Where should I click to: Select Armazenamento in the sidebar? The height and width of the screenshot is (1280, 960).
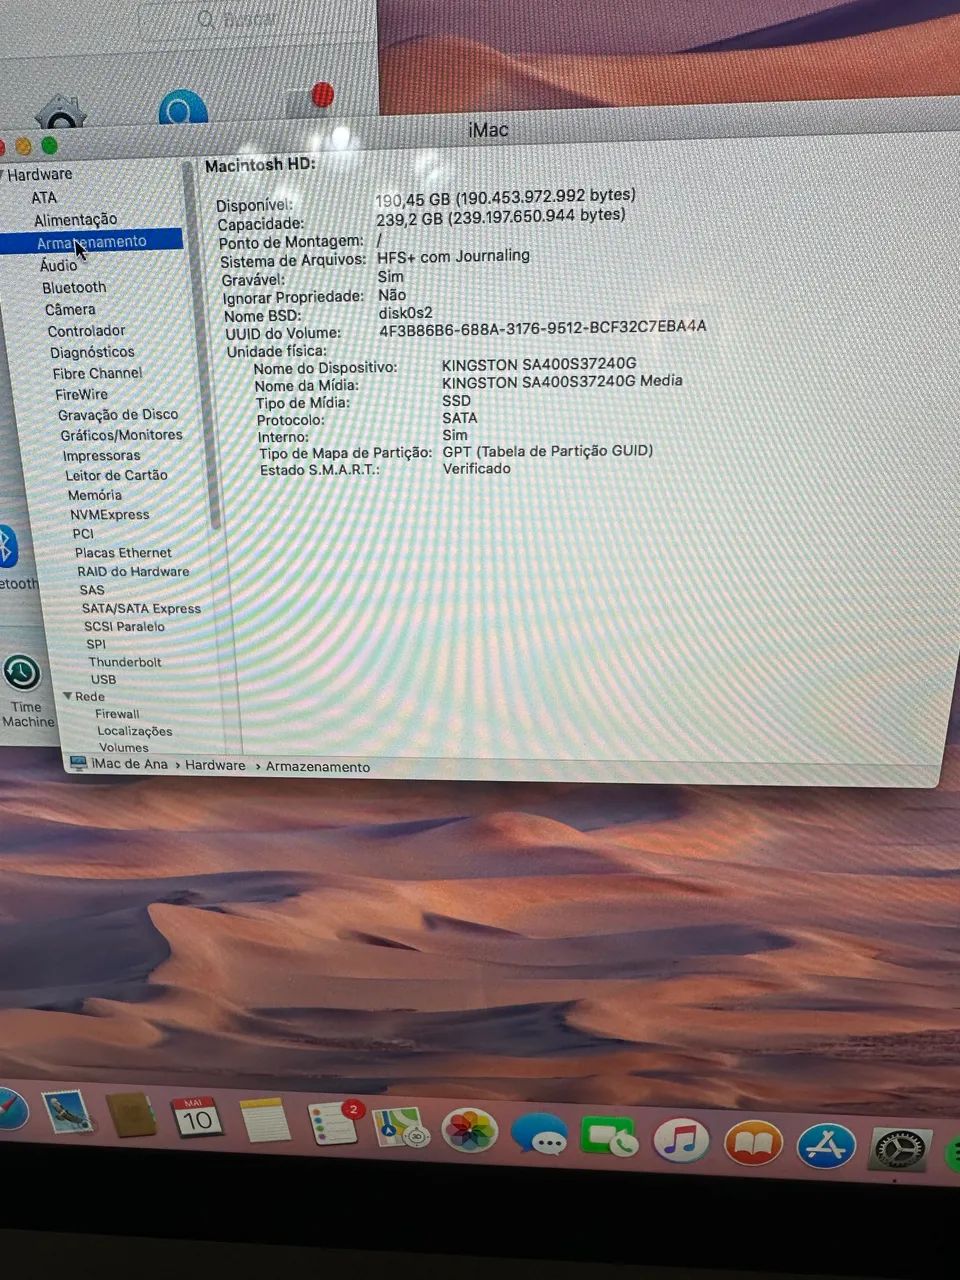(91, 242)
